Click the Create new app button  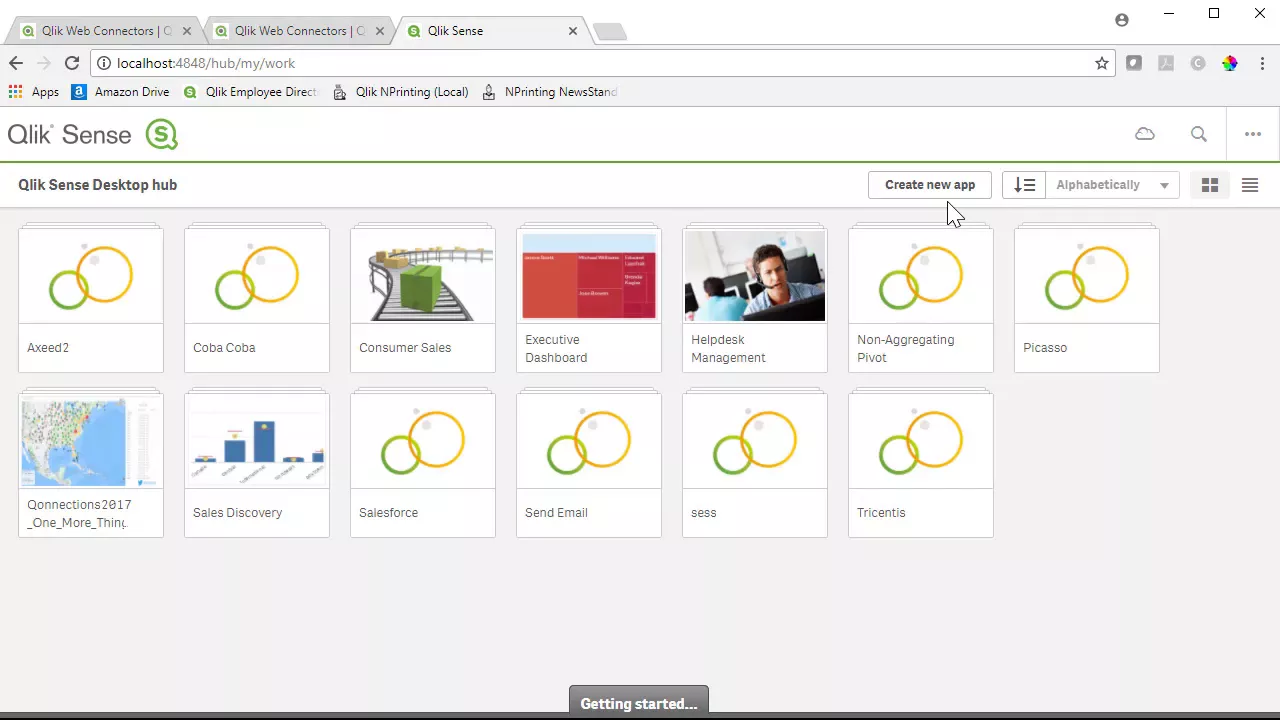(x=930, y=185)
